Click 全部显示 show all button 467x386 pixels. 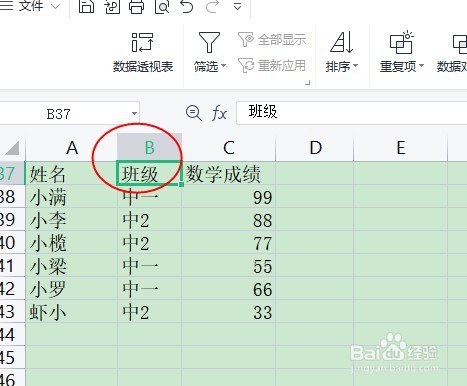tap(272, 40)
